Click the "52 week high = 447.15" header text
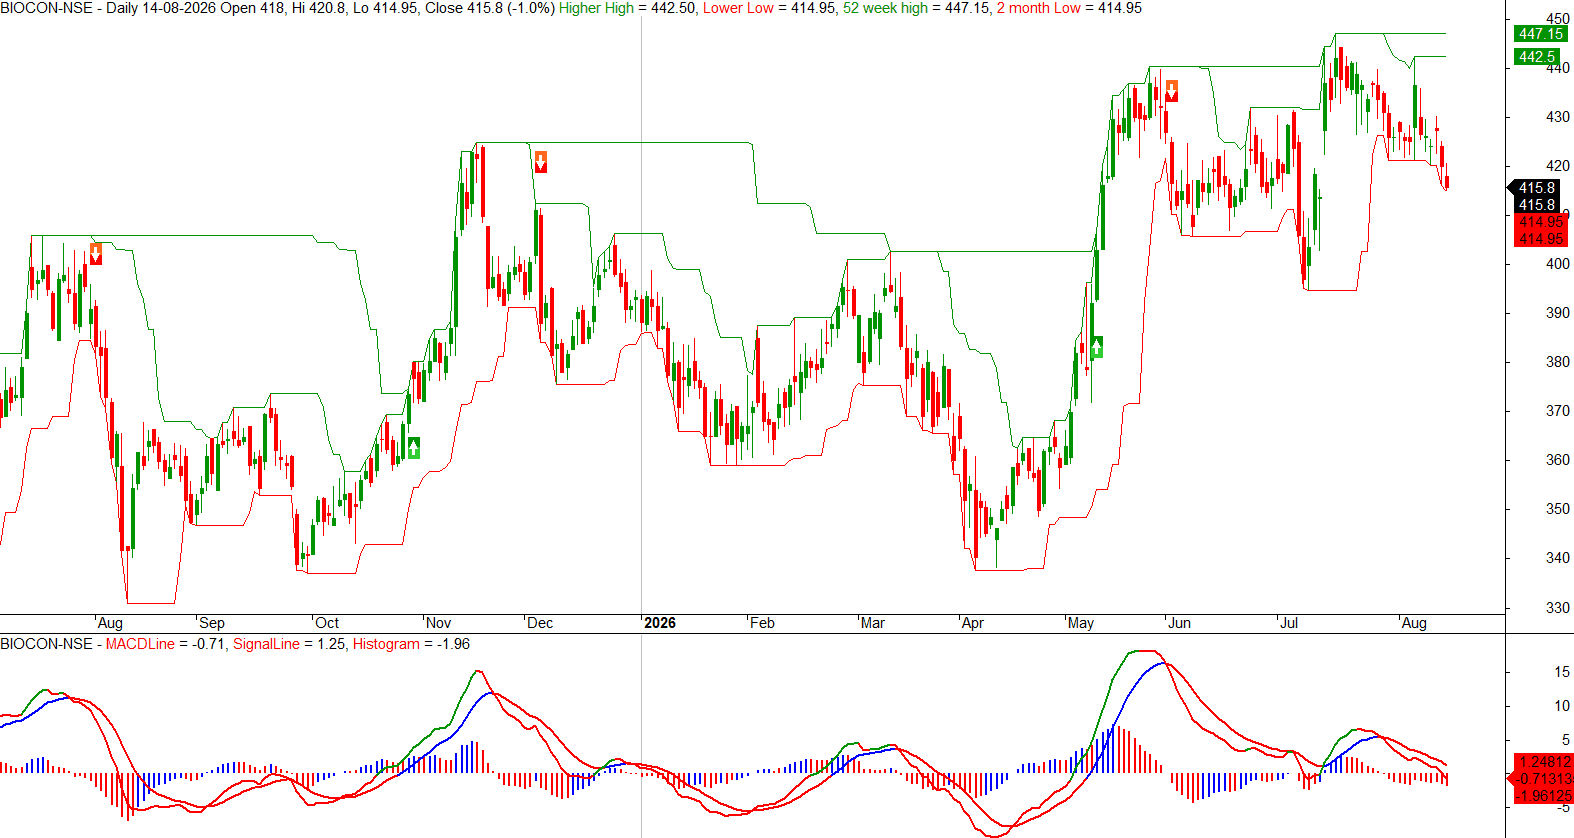This screenshot has height=838, width=1574. [916, 8]
